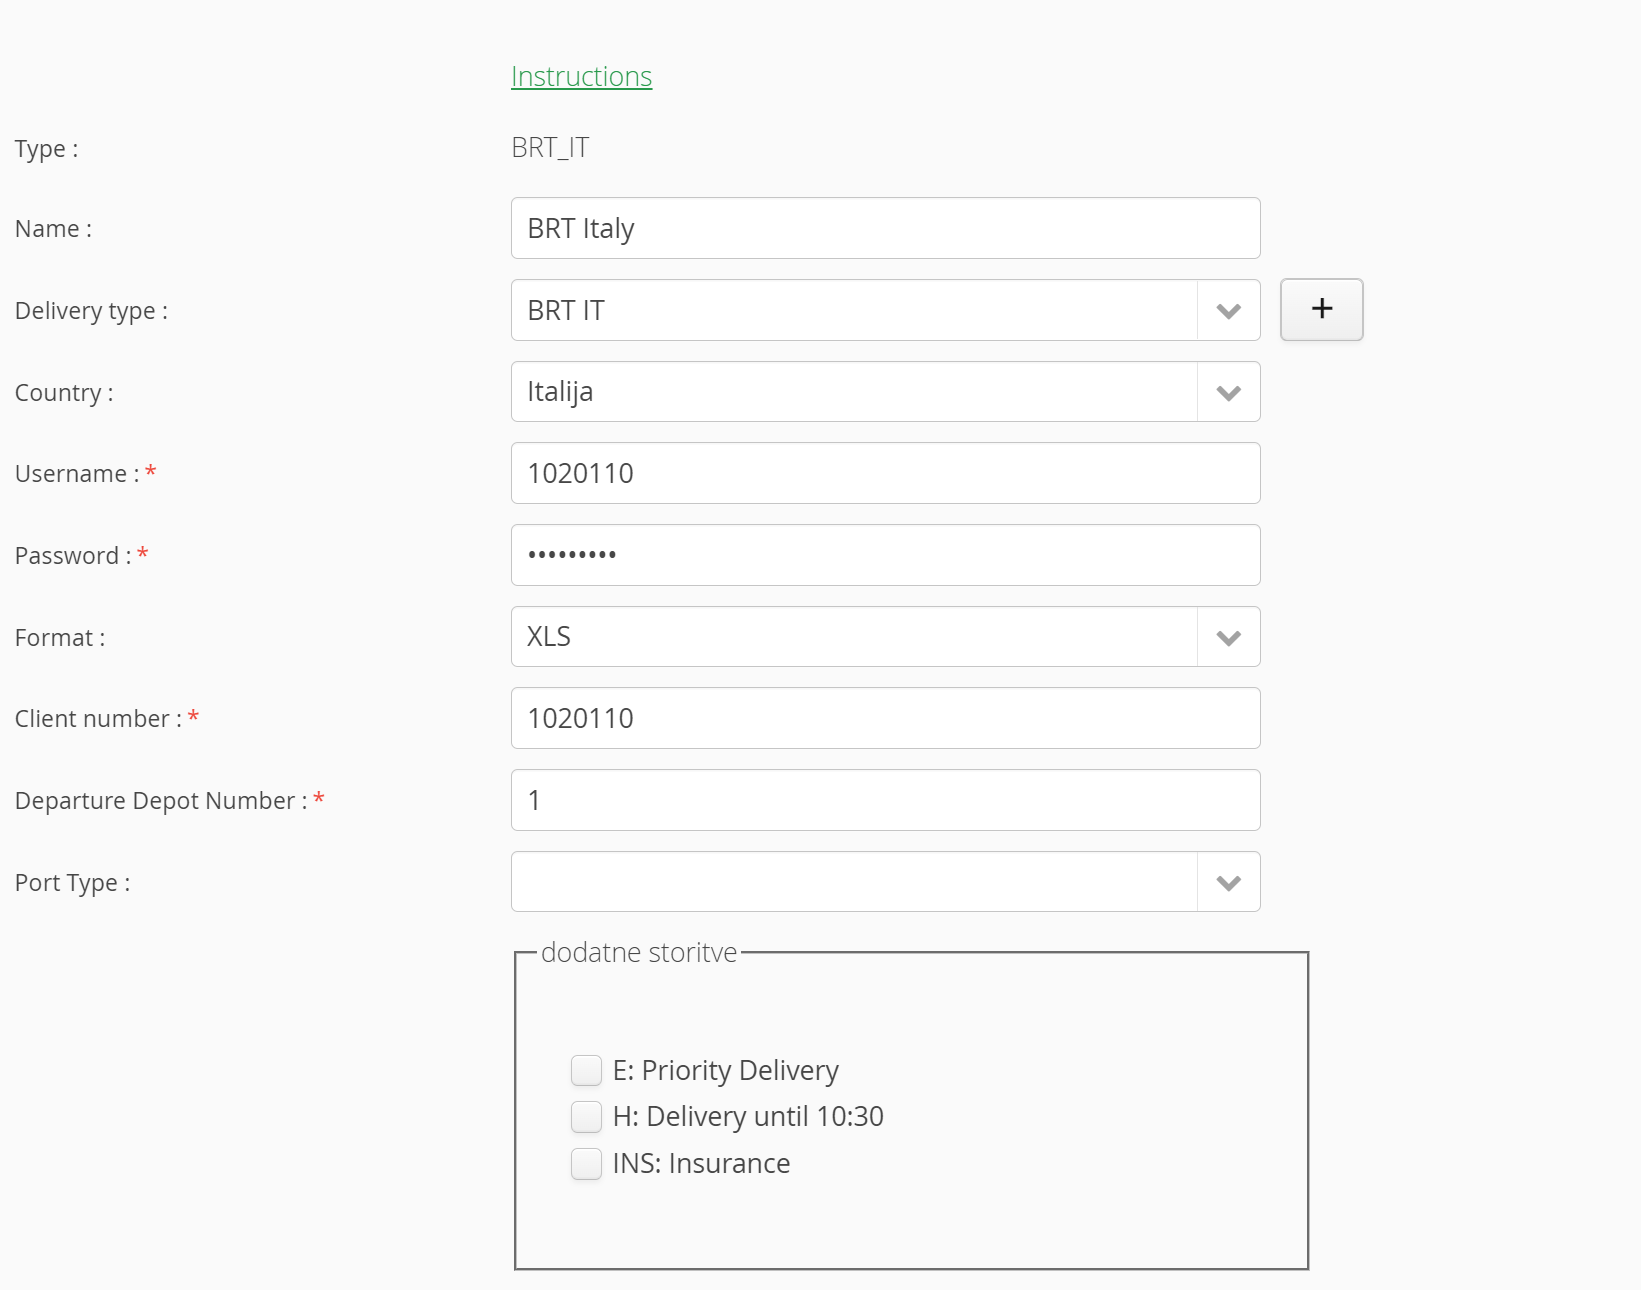Open the Country dropdown showing Italija

pos(885,391)
